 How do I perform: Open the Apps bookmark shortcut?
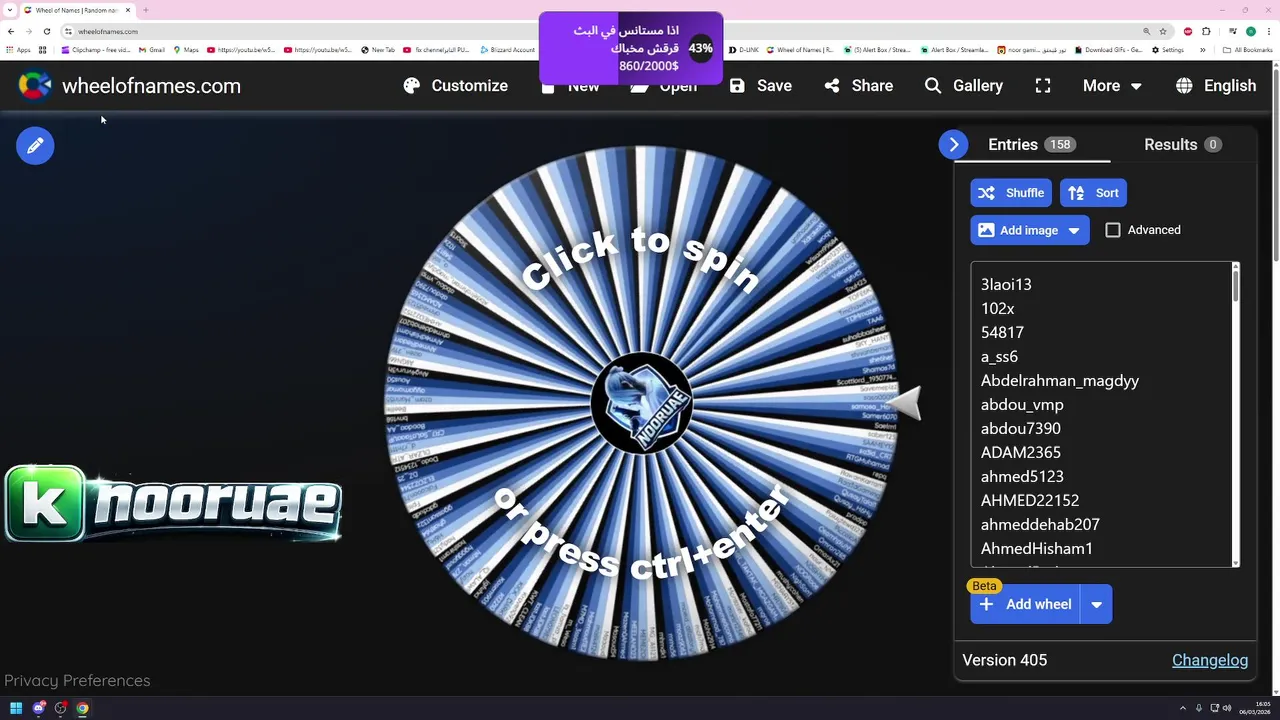tap(18, 50)
